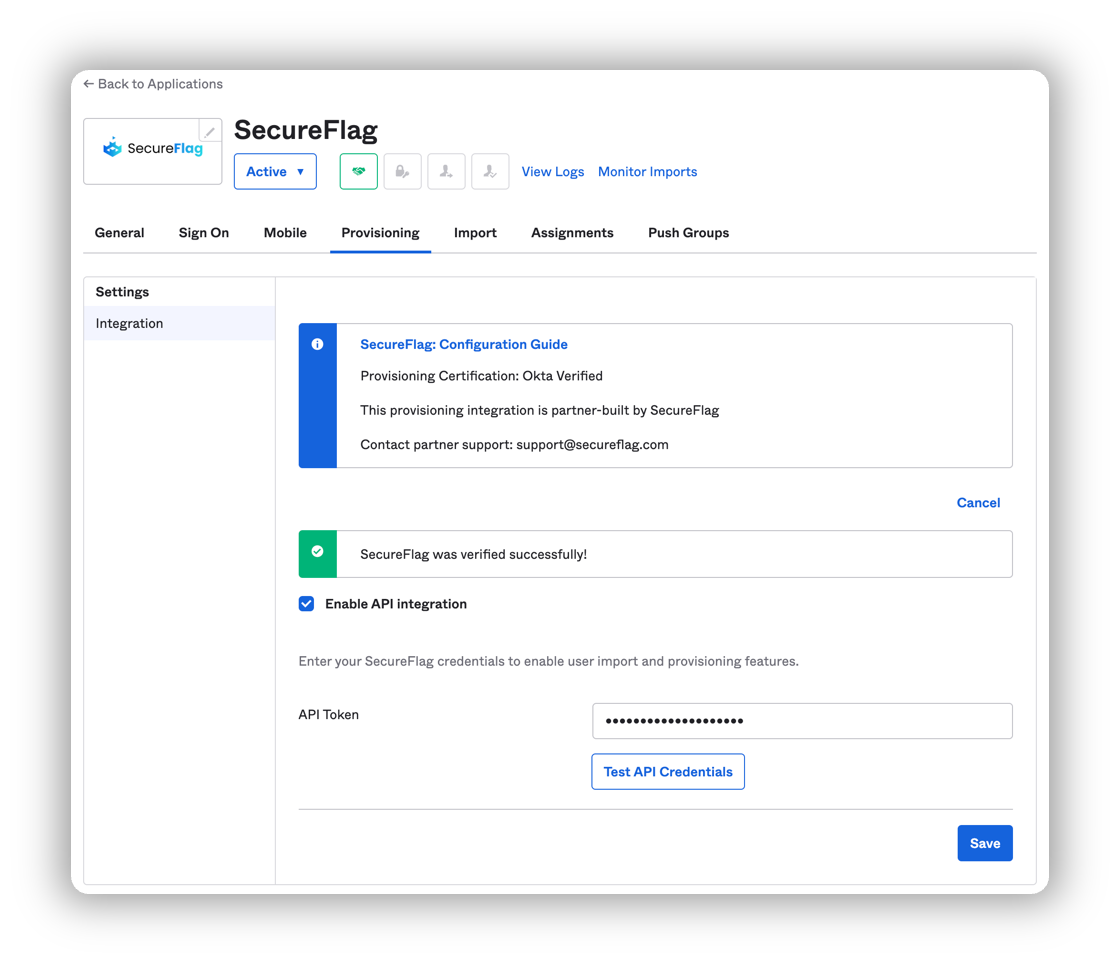This screenshot has width=1120, height=964.
Task: Switch to the Sign On tab
Action: [204, 233]
